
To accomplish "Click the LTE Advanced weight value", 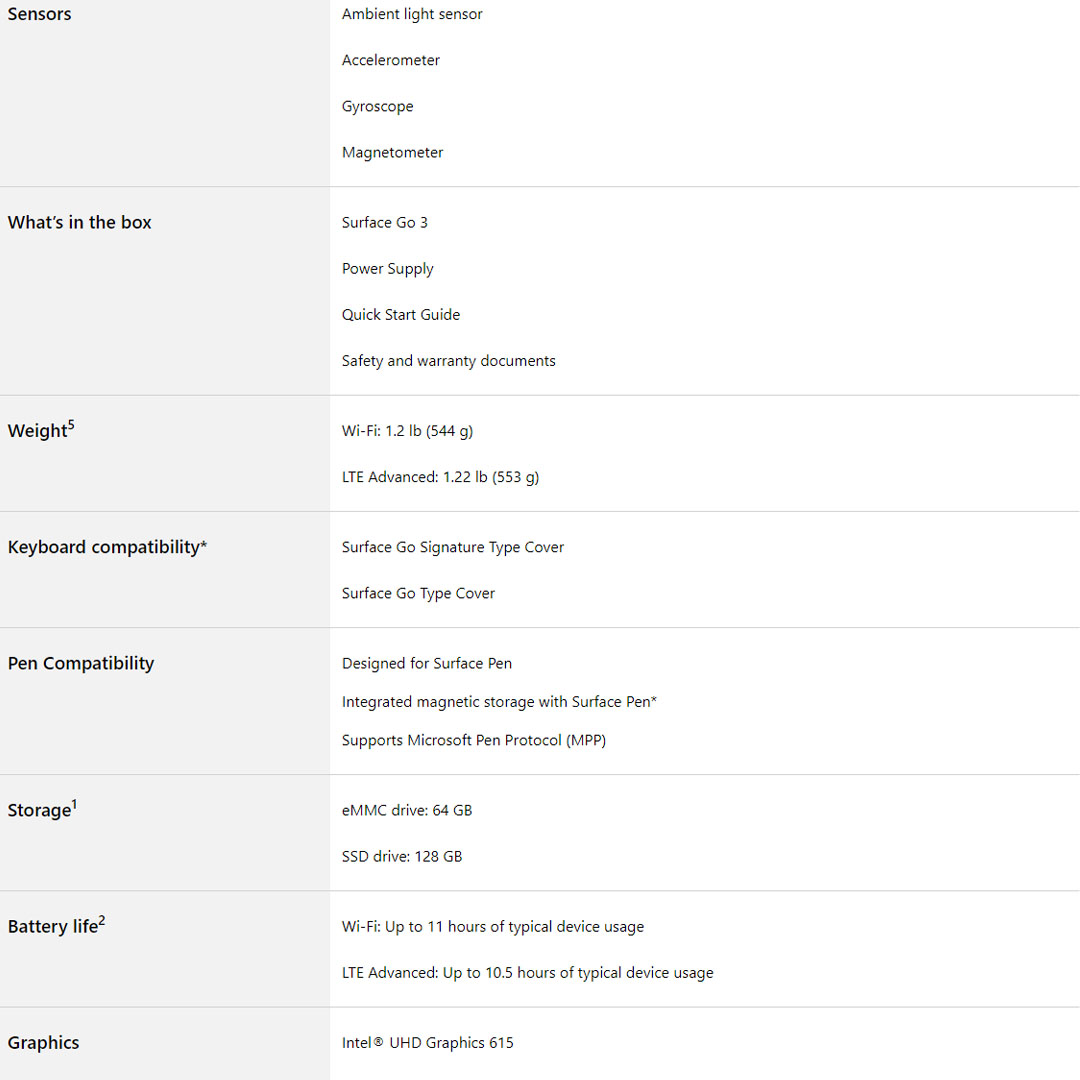I will pos(440,477).
